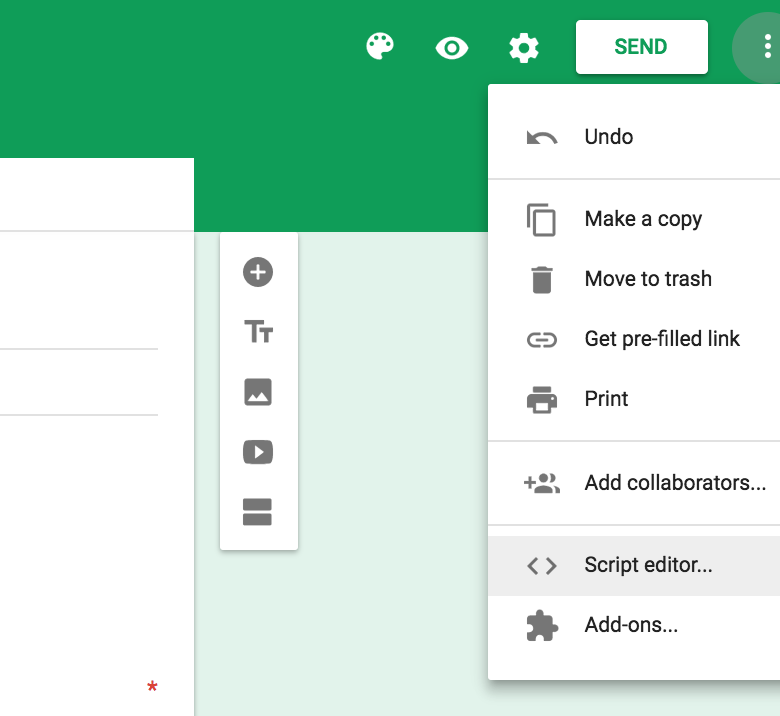Image resolution: width=780 pixels, height=716 pixels.
Task: Open Script editor... from the menu
Action: (x=634, y=565)
